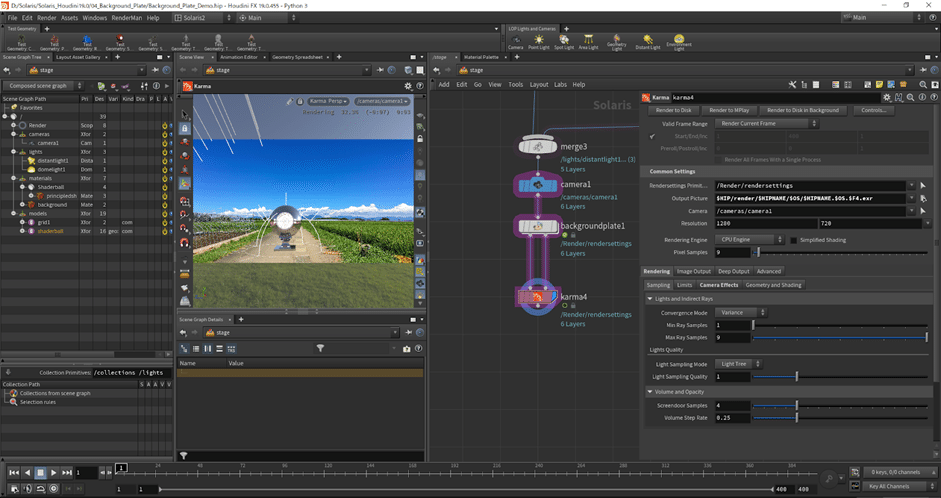Click the Camera shelf tool icon
The image size is (941, 498).
515,40
